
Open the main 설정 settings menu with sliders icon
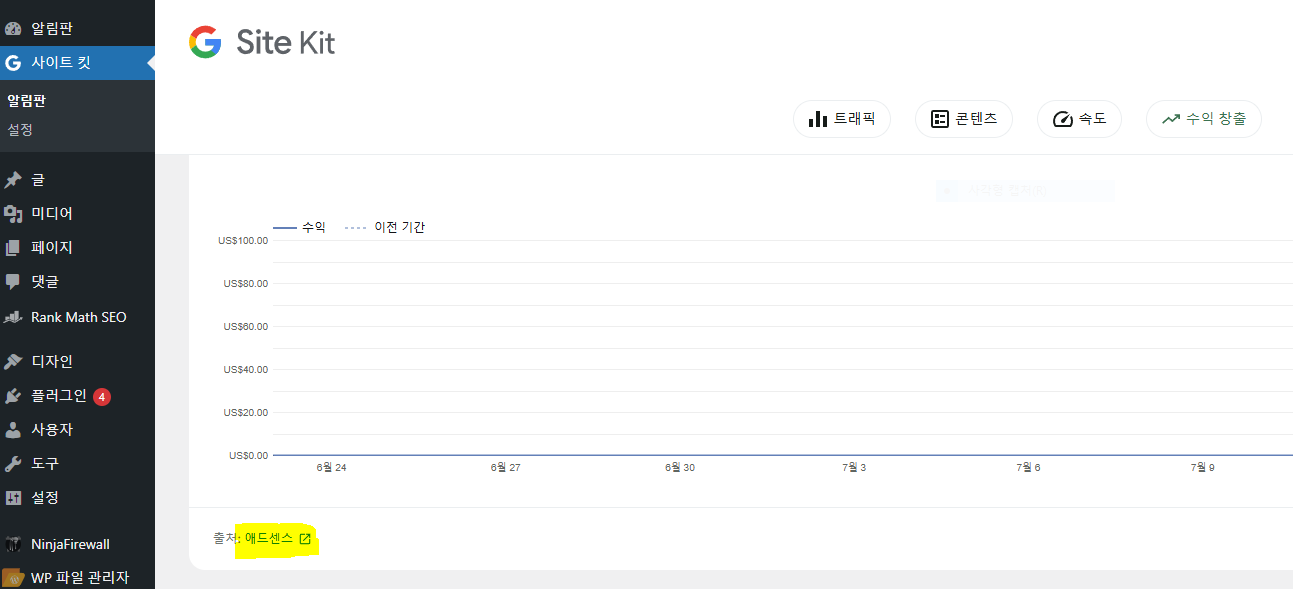point(77,497)
